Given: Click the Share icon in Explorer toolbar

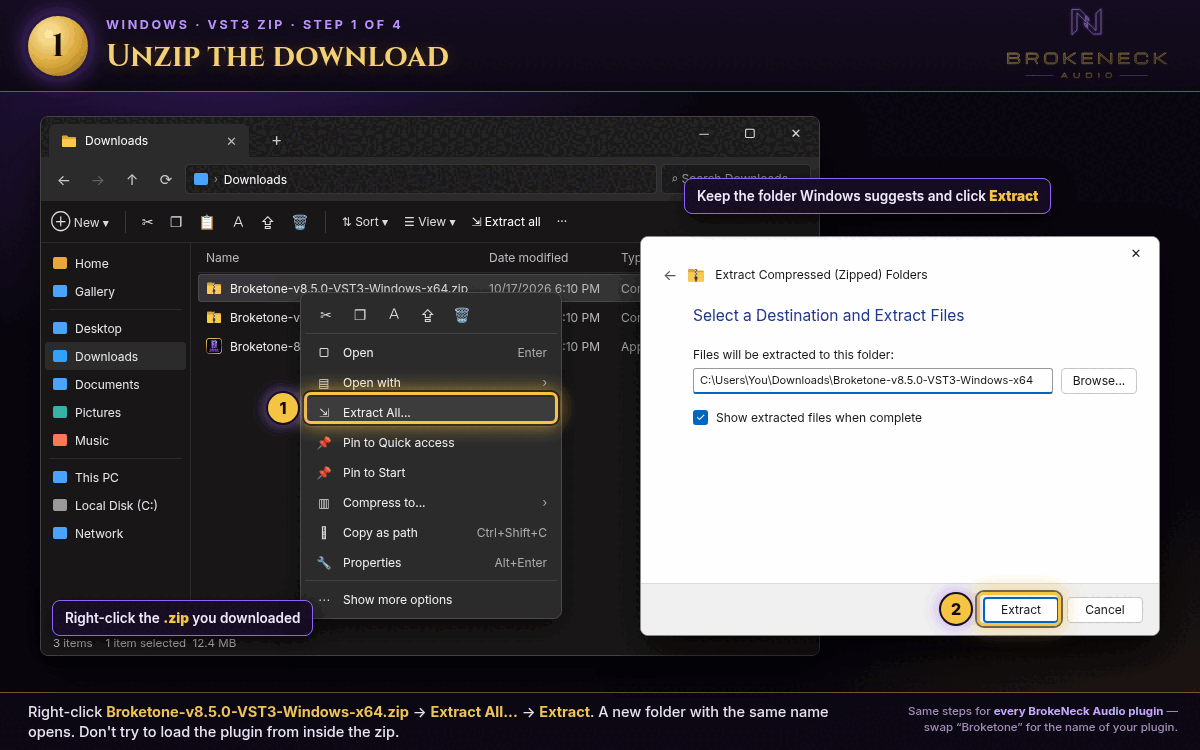Looking at the screenshot, I should [268, 222].
